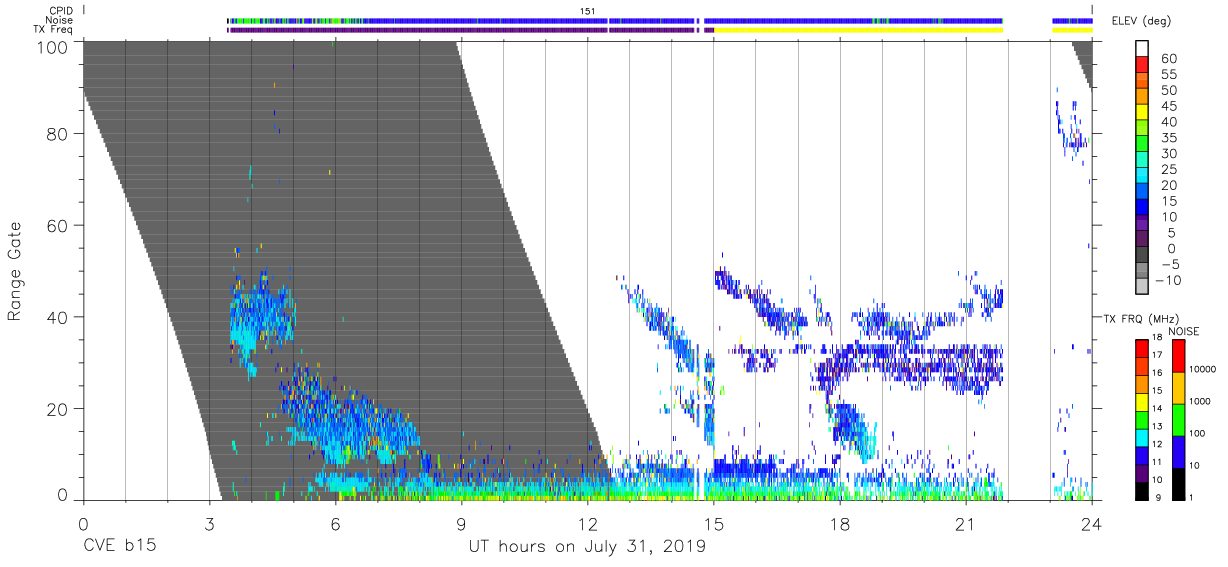Click the 9 tick on the UT hours axis
1228x567 pixels.
pos(462,524)
